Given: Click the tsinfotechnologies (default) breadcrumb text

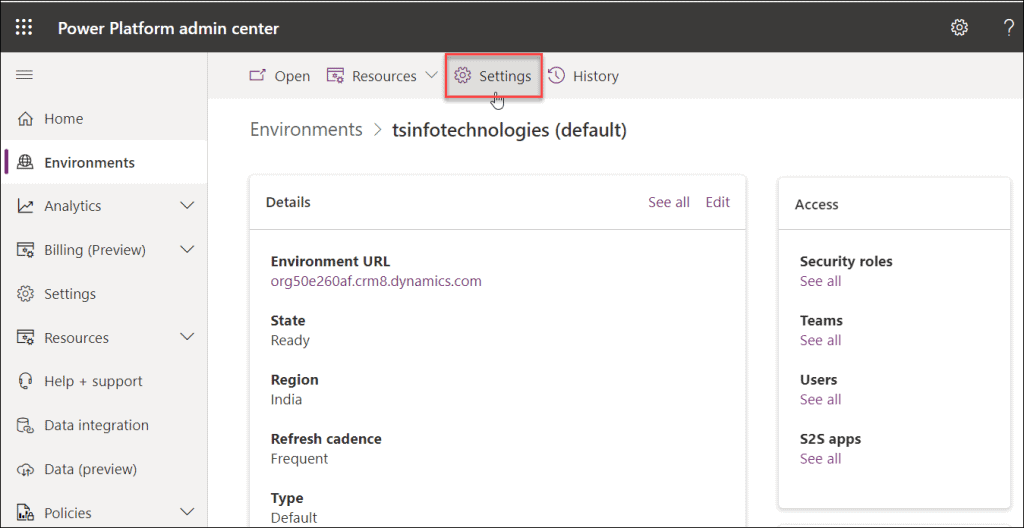Looking at the screenshot, I should coord(509,130).
